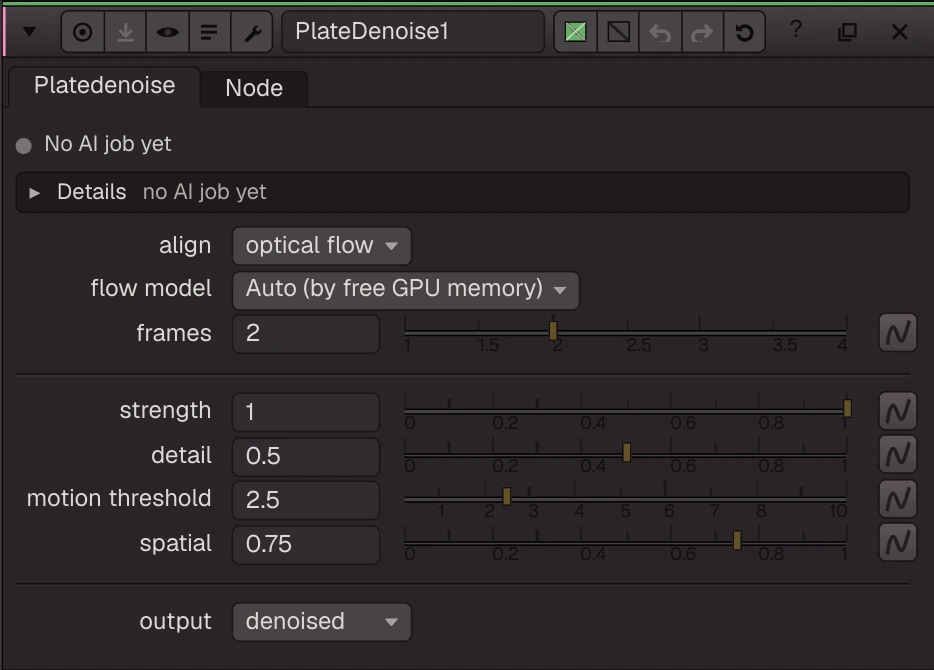
Task: Open animation menu for strength
Action: tap(898, 411)
